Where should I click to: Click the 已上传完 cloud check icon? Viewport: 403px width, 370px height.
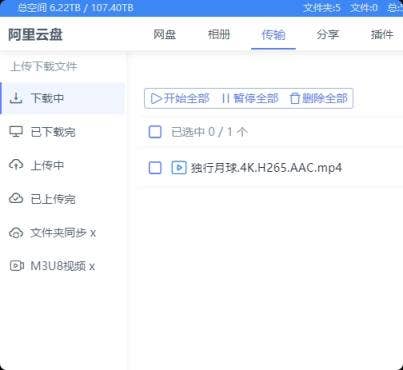click(x=16, y=199)
